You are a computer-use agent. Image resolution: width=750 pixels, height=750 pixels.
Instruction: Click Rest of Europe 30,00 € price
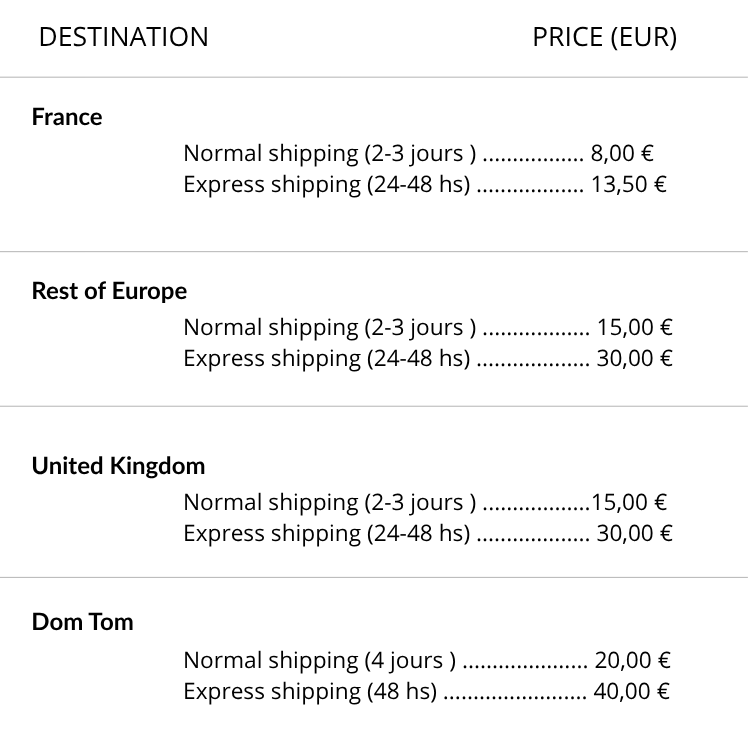click(634, 359)
